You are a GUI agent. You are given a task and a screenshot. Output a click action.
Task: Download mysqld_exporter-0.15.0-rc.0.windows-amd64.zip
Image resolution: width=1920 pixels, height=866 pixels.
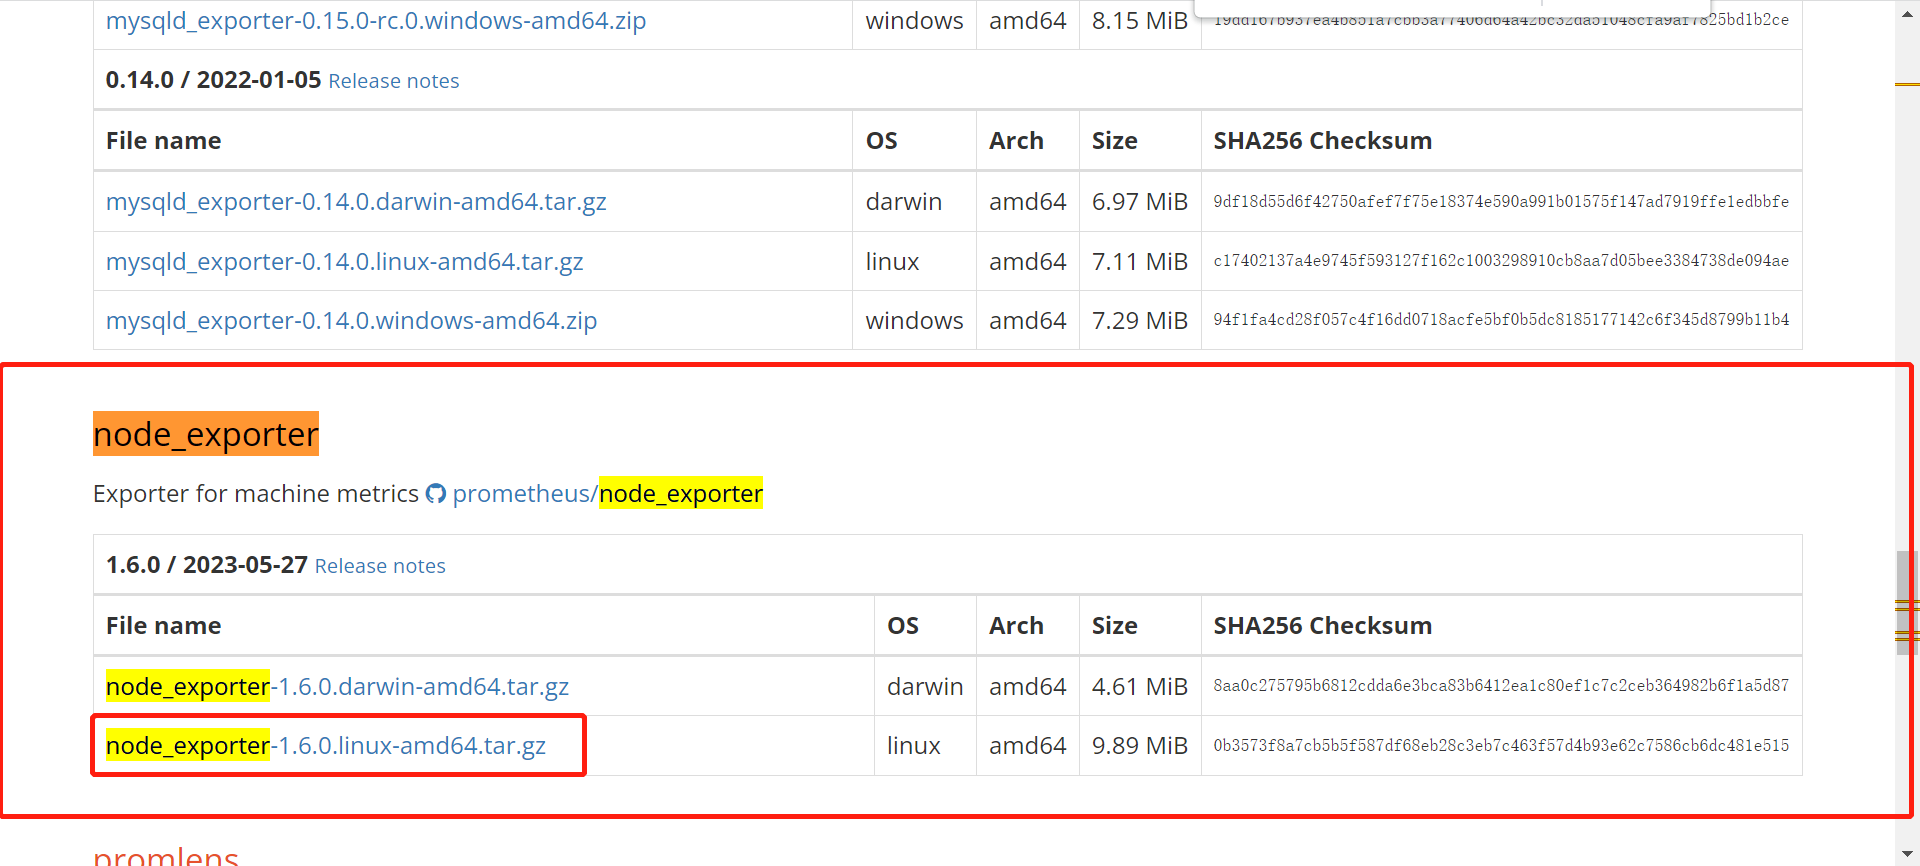coord(376,20)
